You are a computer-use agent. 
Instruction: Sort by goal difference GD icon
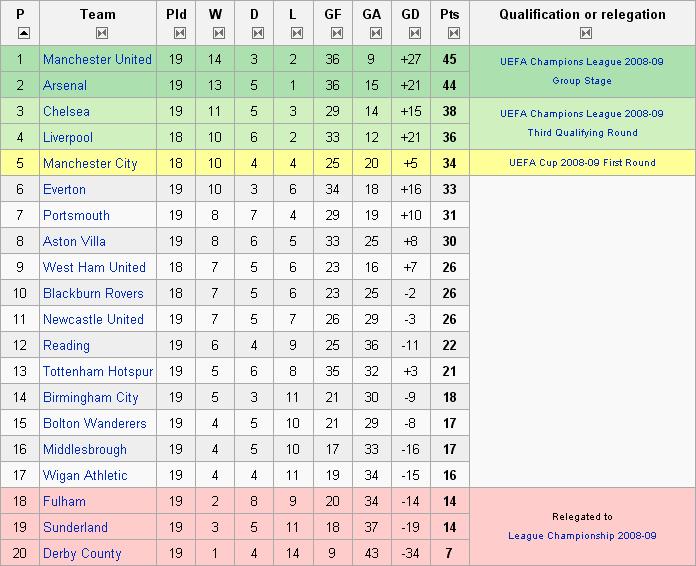click(415, 33)
